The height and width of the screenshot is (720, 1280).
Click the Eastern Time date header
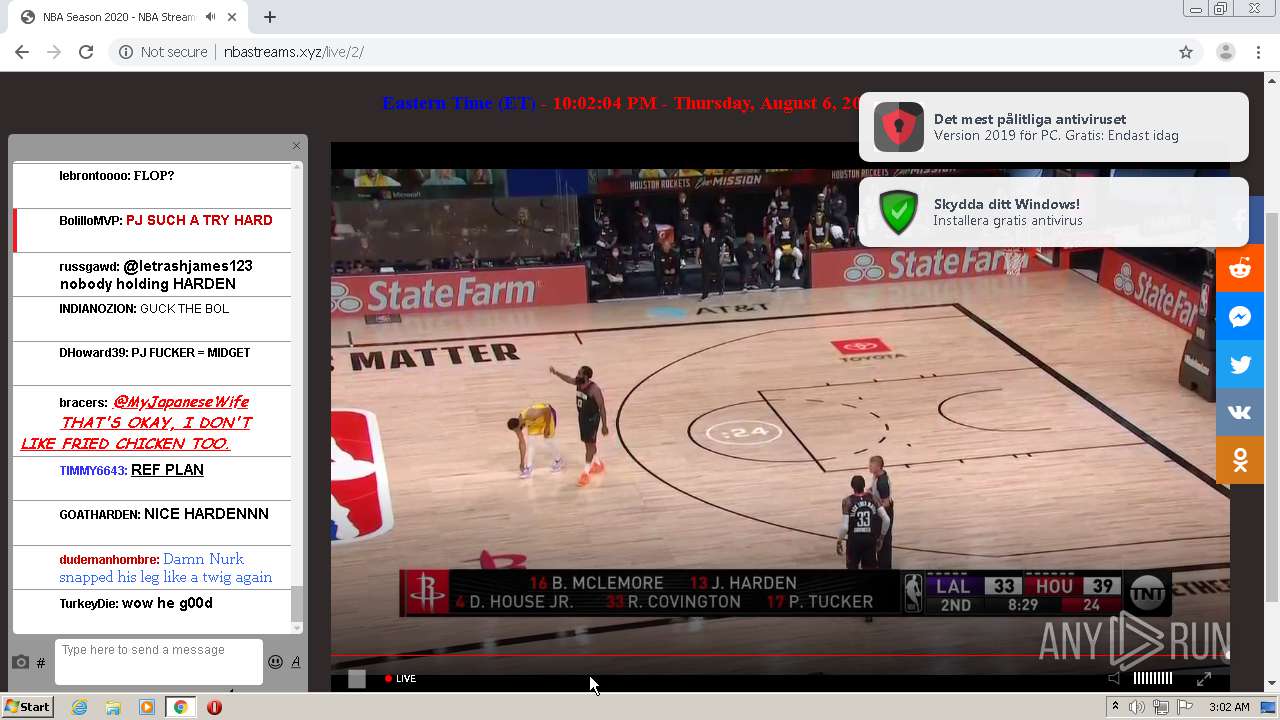point(621,103)
